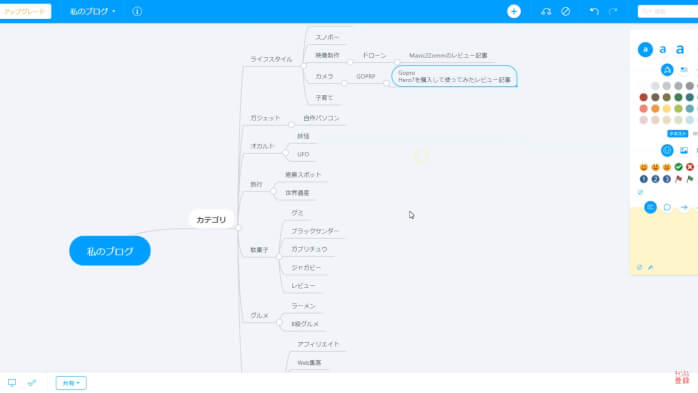This screenshot has height=393, width=698.
Task: Select the ラーメン topic
Action: point(304,306)
